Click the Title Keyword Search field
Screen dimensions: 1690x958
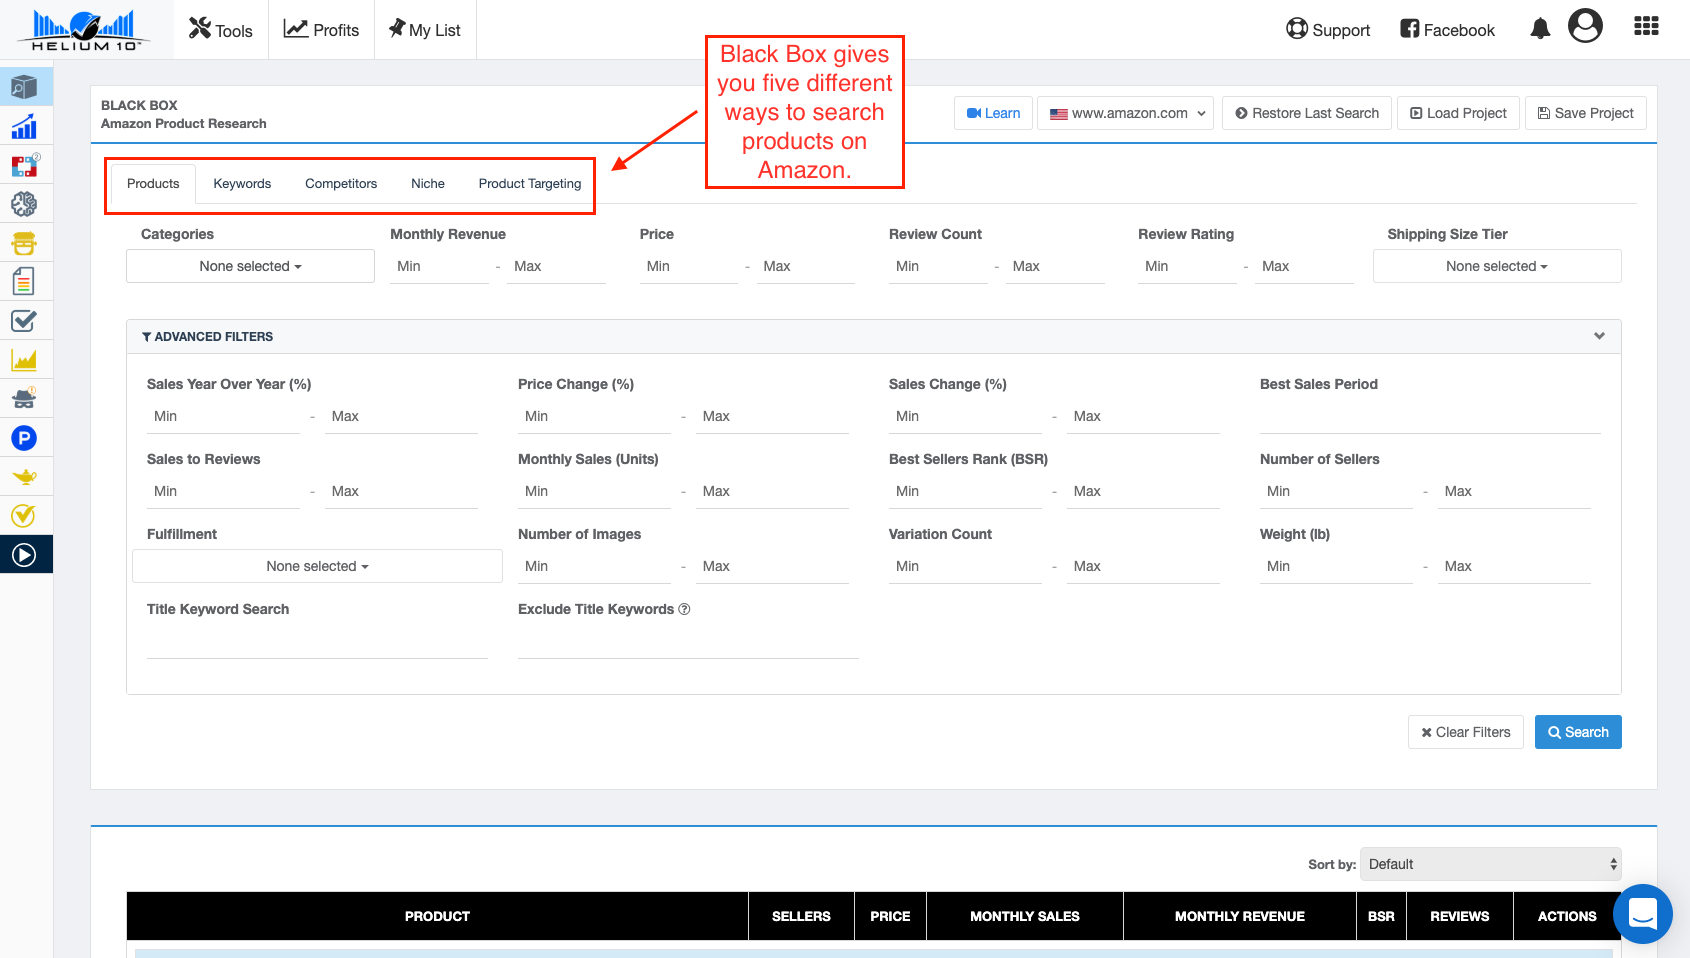[x=317, y=642]
